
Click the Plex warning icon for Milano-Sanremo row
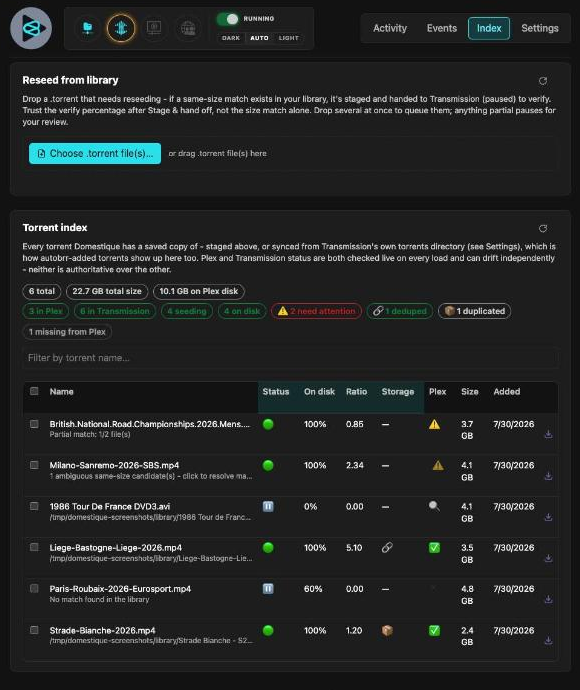click(438, 465)
